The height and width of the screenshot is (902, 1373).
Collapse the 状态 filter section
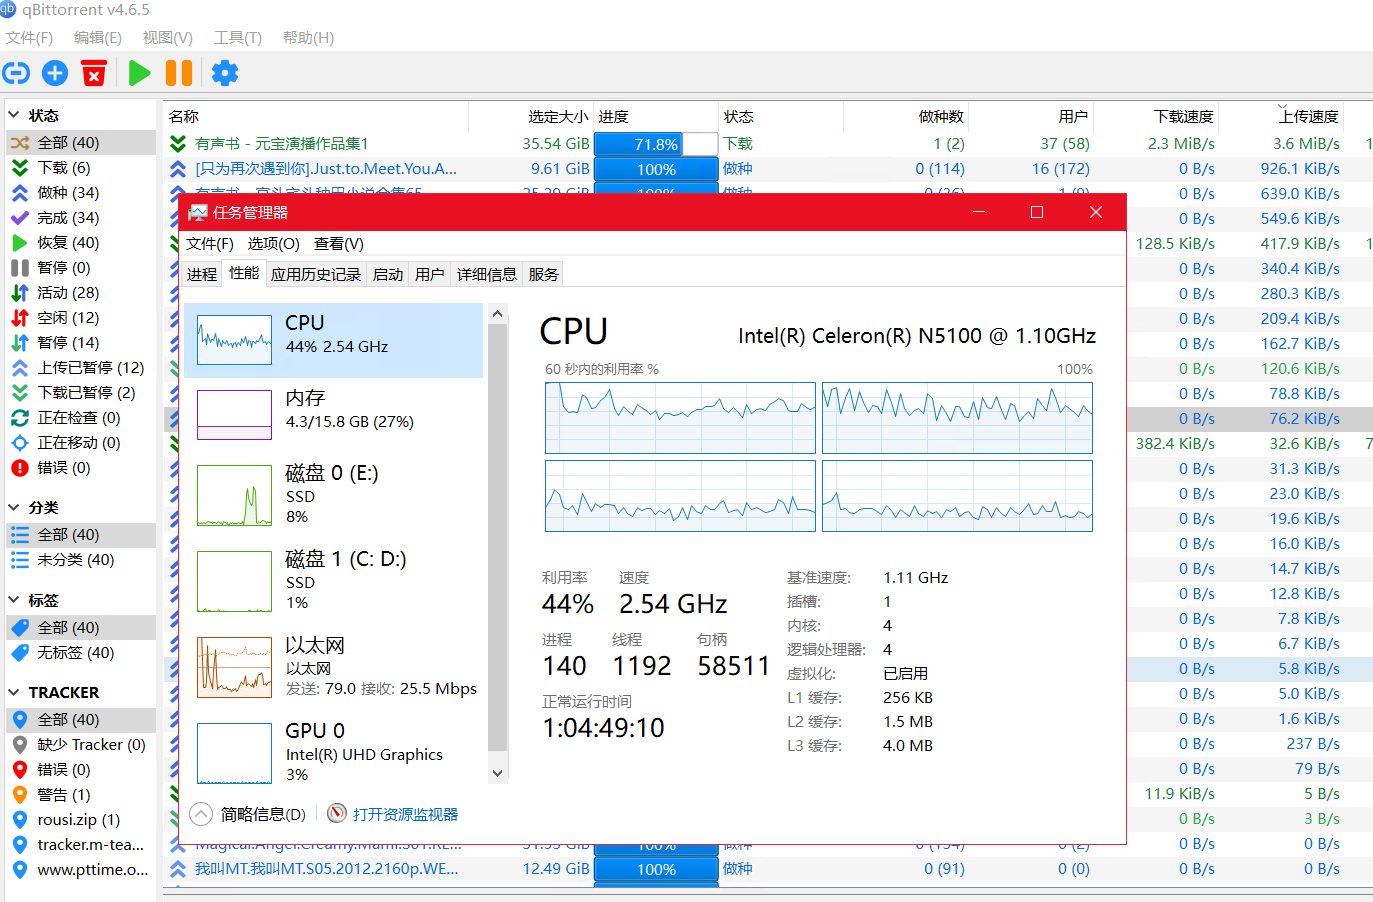[x=14, y=116]
